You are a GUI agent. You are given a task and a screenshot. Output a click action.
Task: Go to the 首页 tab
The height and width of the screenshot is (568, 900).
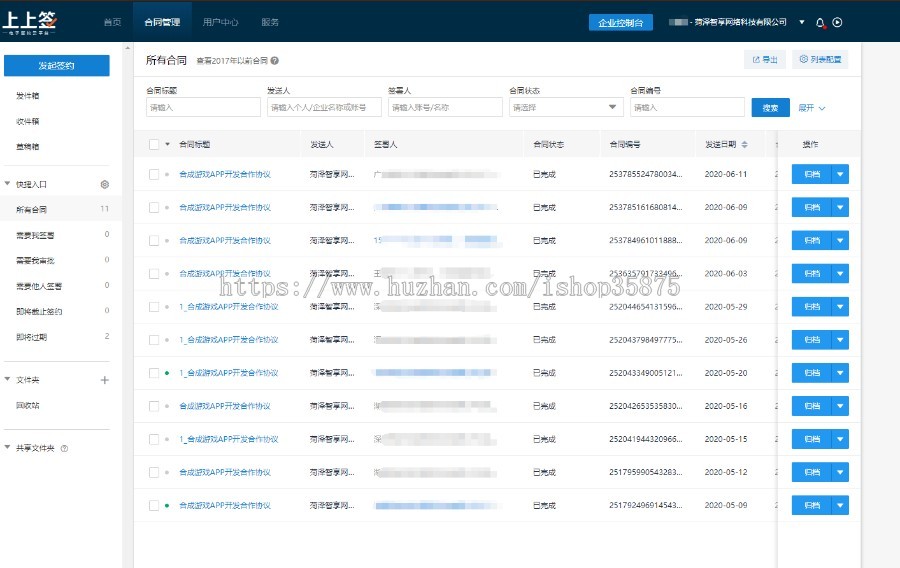pos(112,22)
